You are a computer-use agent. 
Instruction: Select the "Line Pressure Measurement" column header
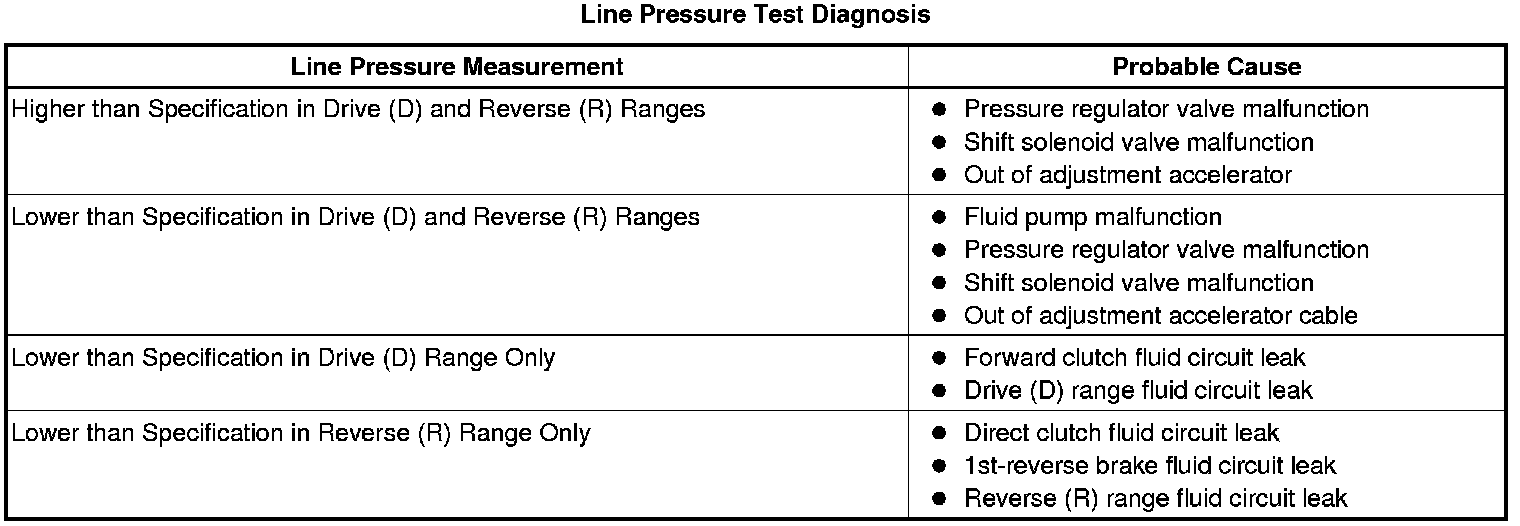(457, 67)
